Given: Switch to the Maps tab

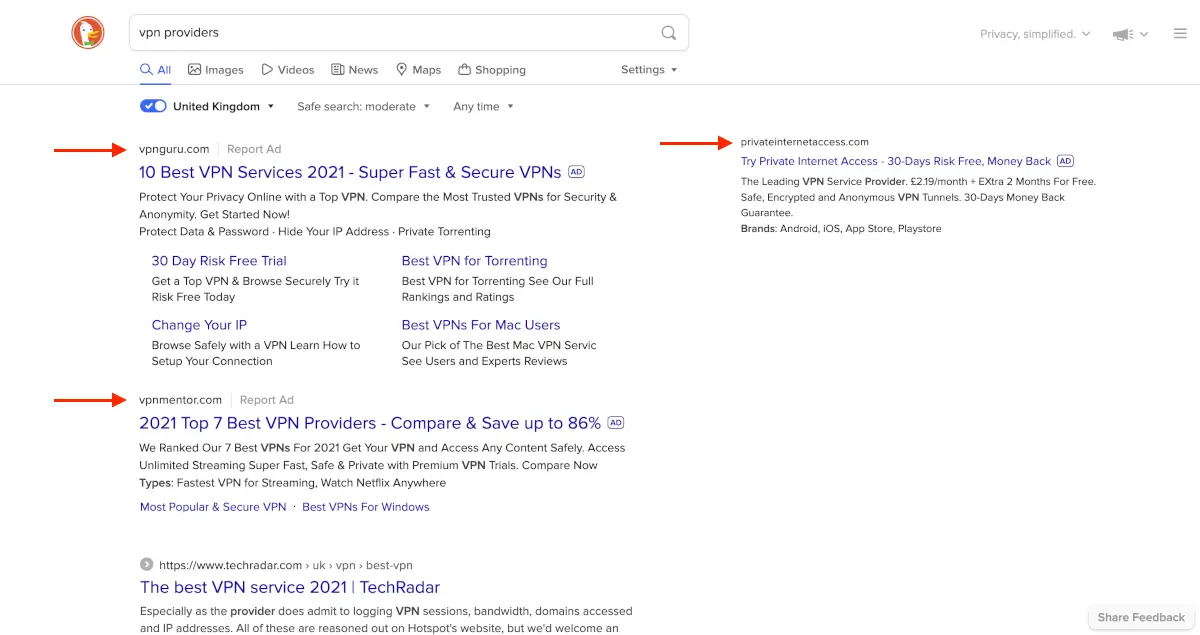Looking at the screenshot, I should (x=418, y=70).
